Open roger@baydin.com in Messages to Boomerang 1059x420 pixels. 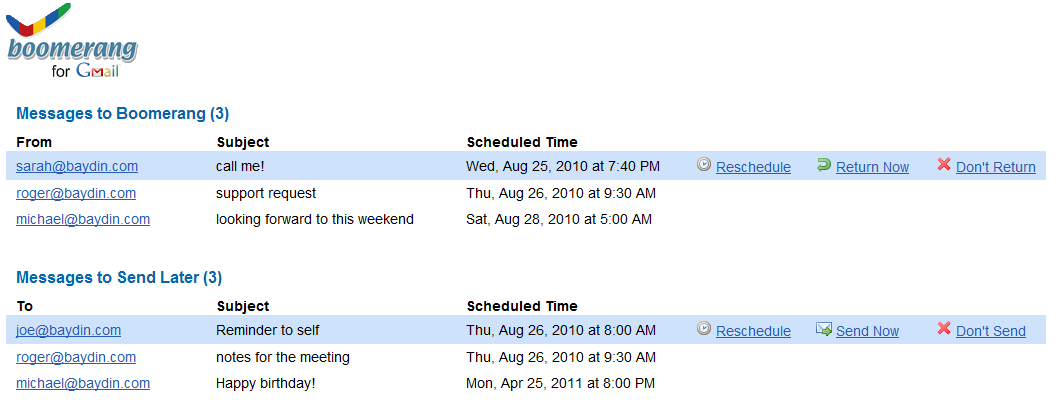coord(76,193)
